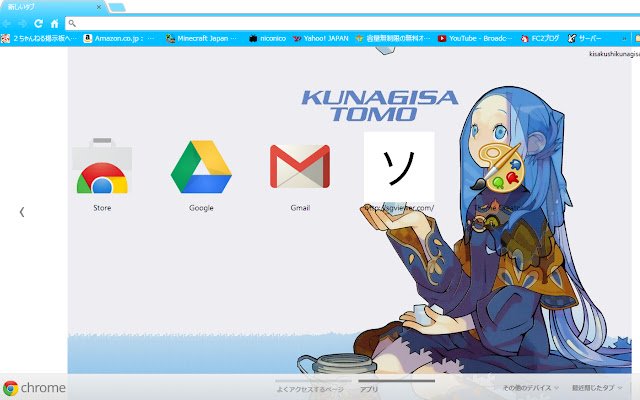This screenshot has width=640, height=400.
Task: Open the 2ちゃんねる掲示板 bookmark
Action: (x=39, y=38)
